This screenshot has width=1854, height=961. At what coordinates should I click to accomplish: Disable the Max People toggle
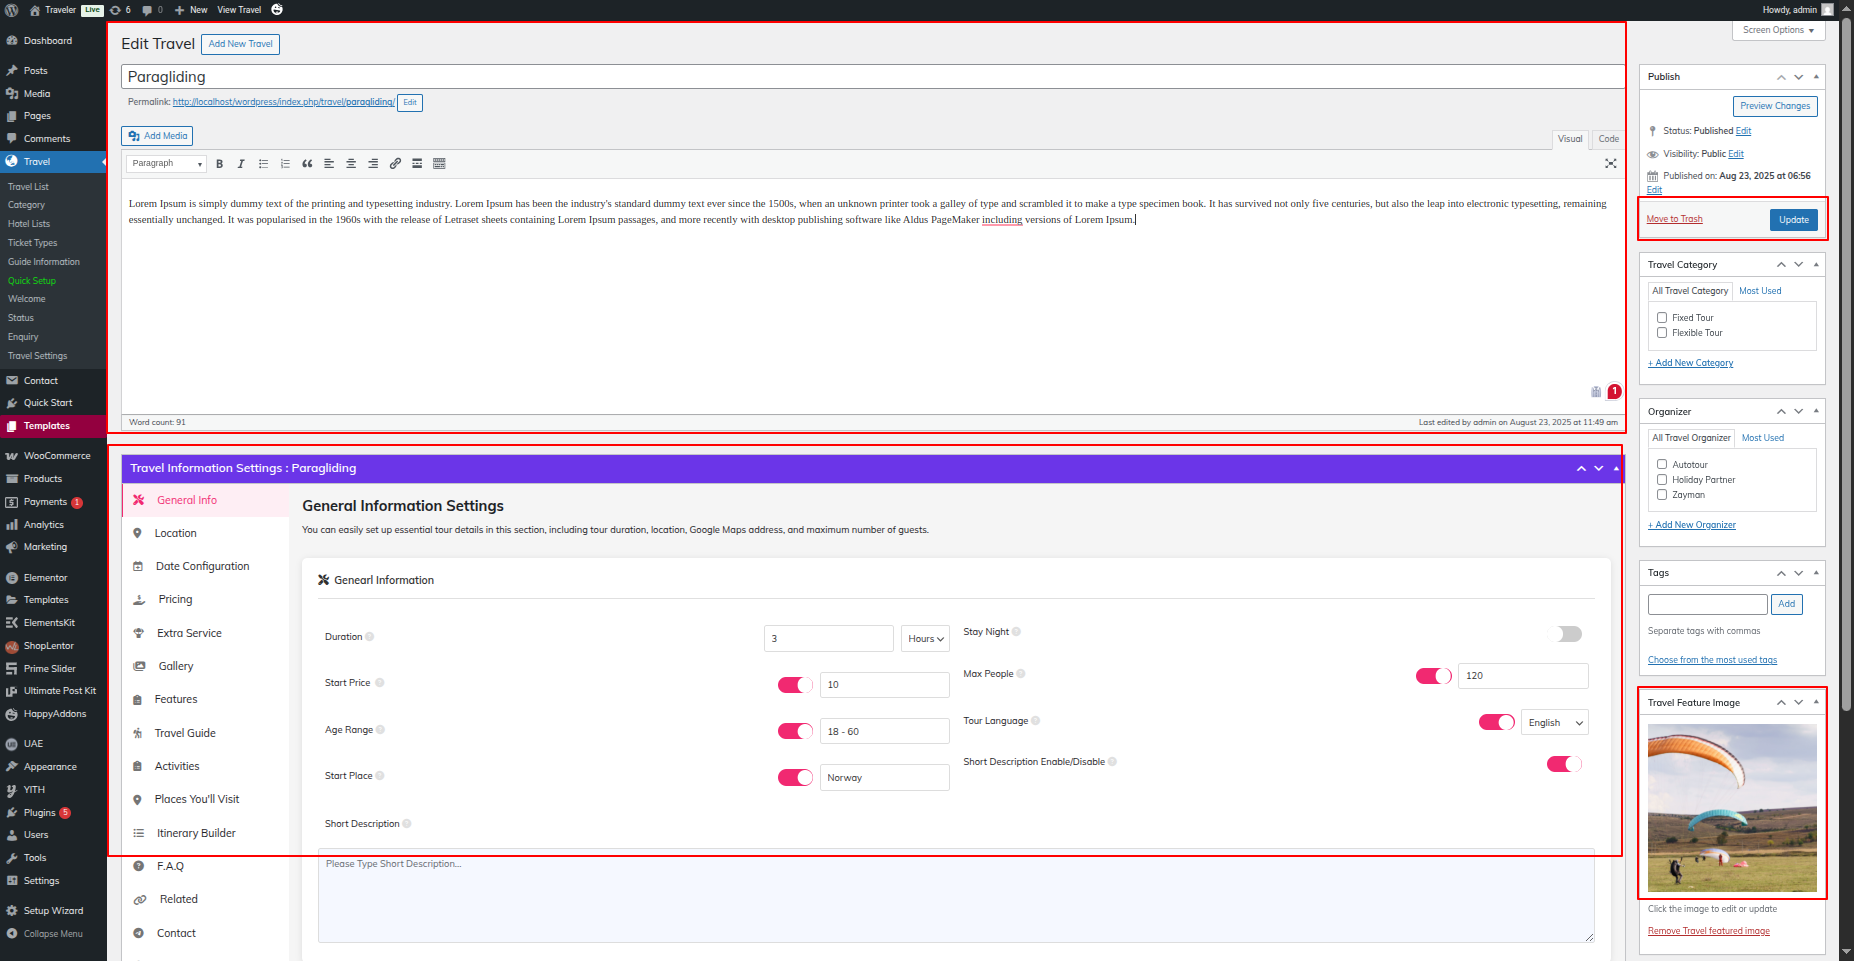(x=1433, y=676)
